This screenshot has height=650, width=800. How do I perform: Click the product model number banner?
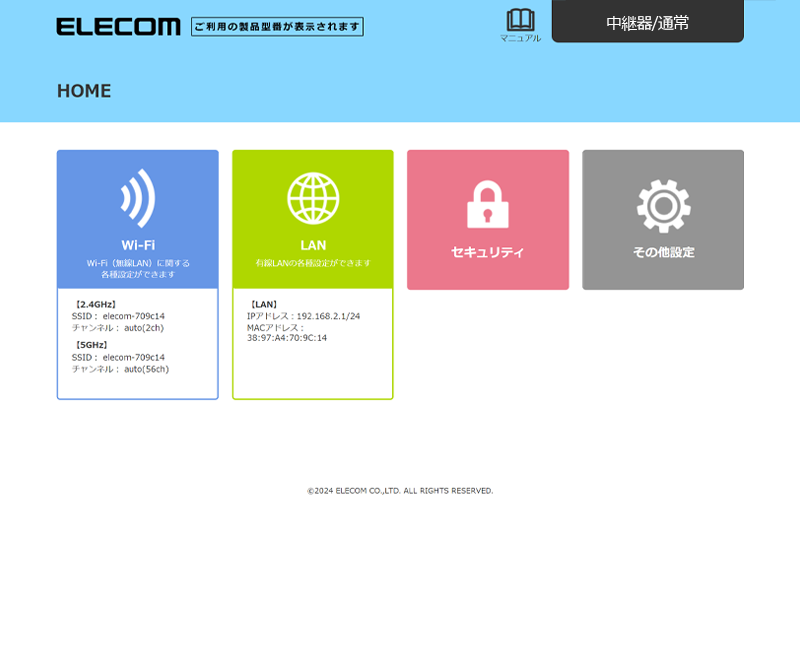point(278,27)
